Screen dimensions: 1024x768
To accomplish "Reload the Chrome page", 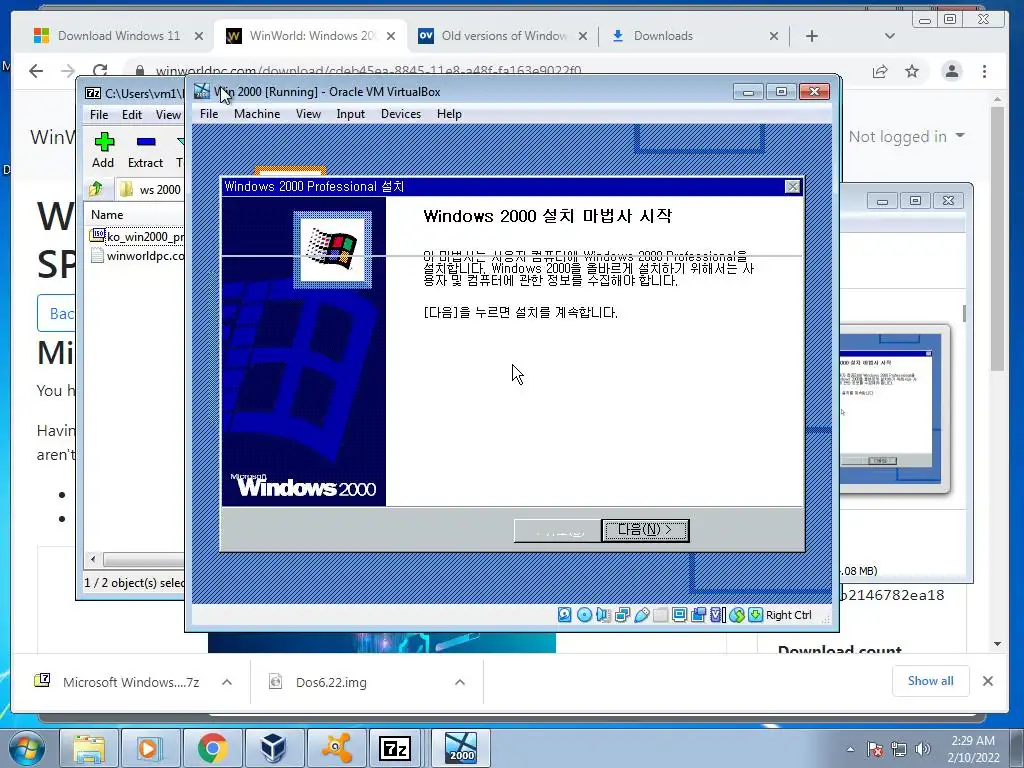I will click(x=100, y=71).
